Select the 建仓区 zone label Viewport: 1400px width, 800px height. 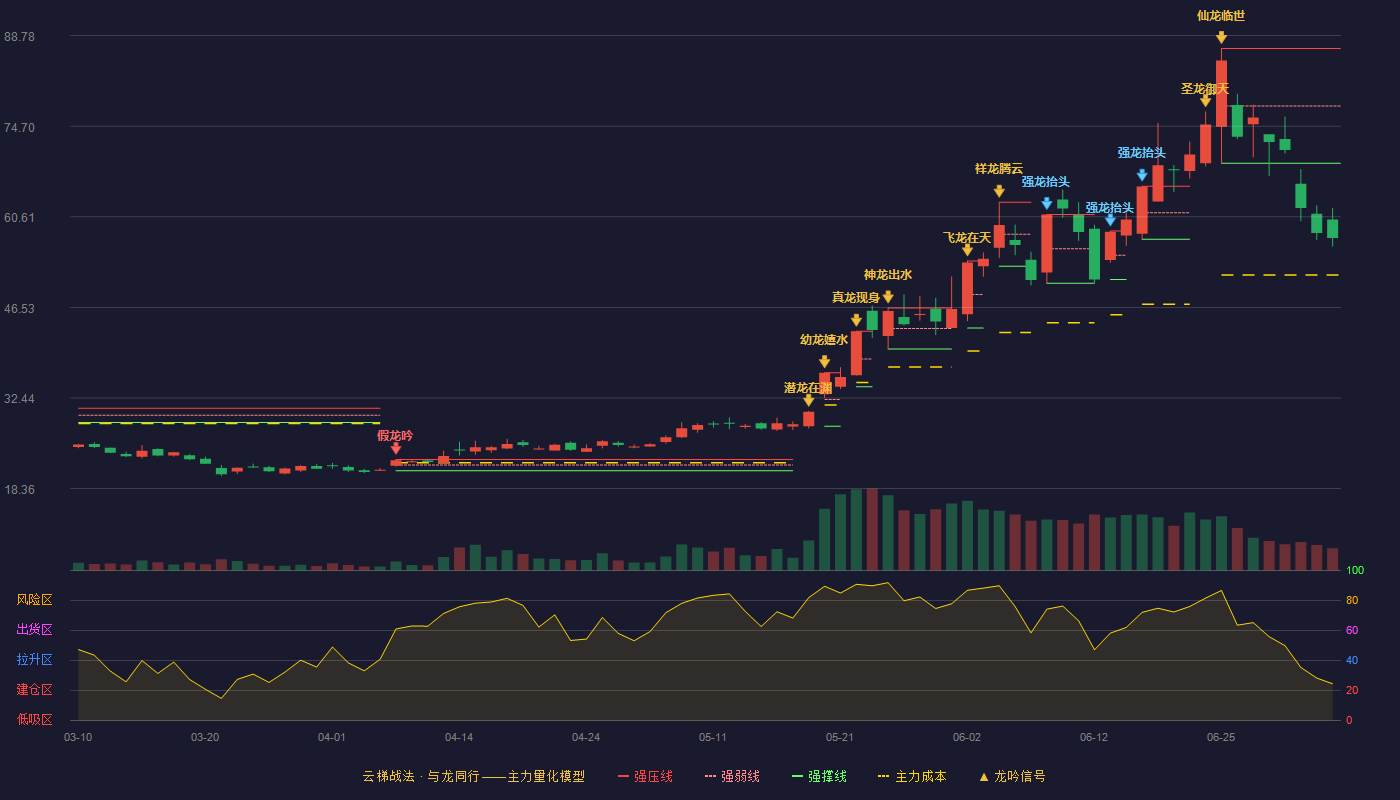tap(34, 690)
